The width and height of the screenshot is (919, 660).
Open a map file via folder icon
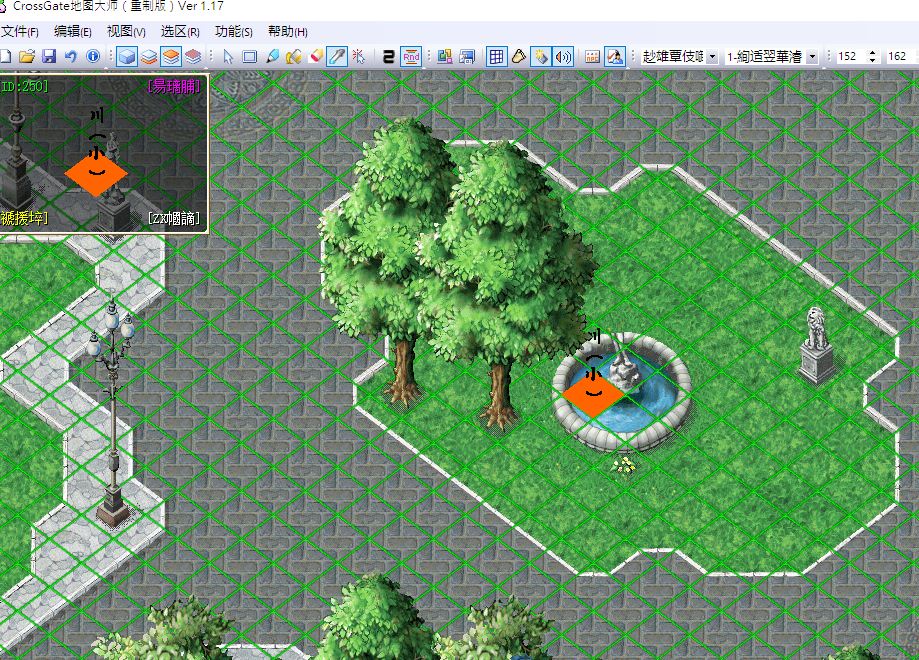click(x=26, y=56)
